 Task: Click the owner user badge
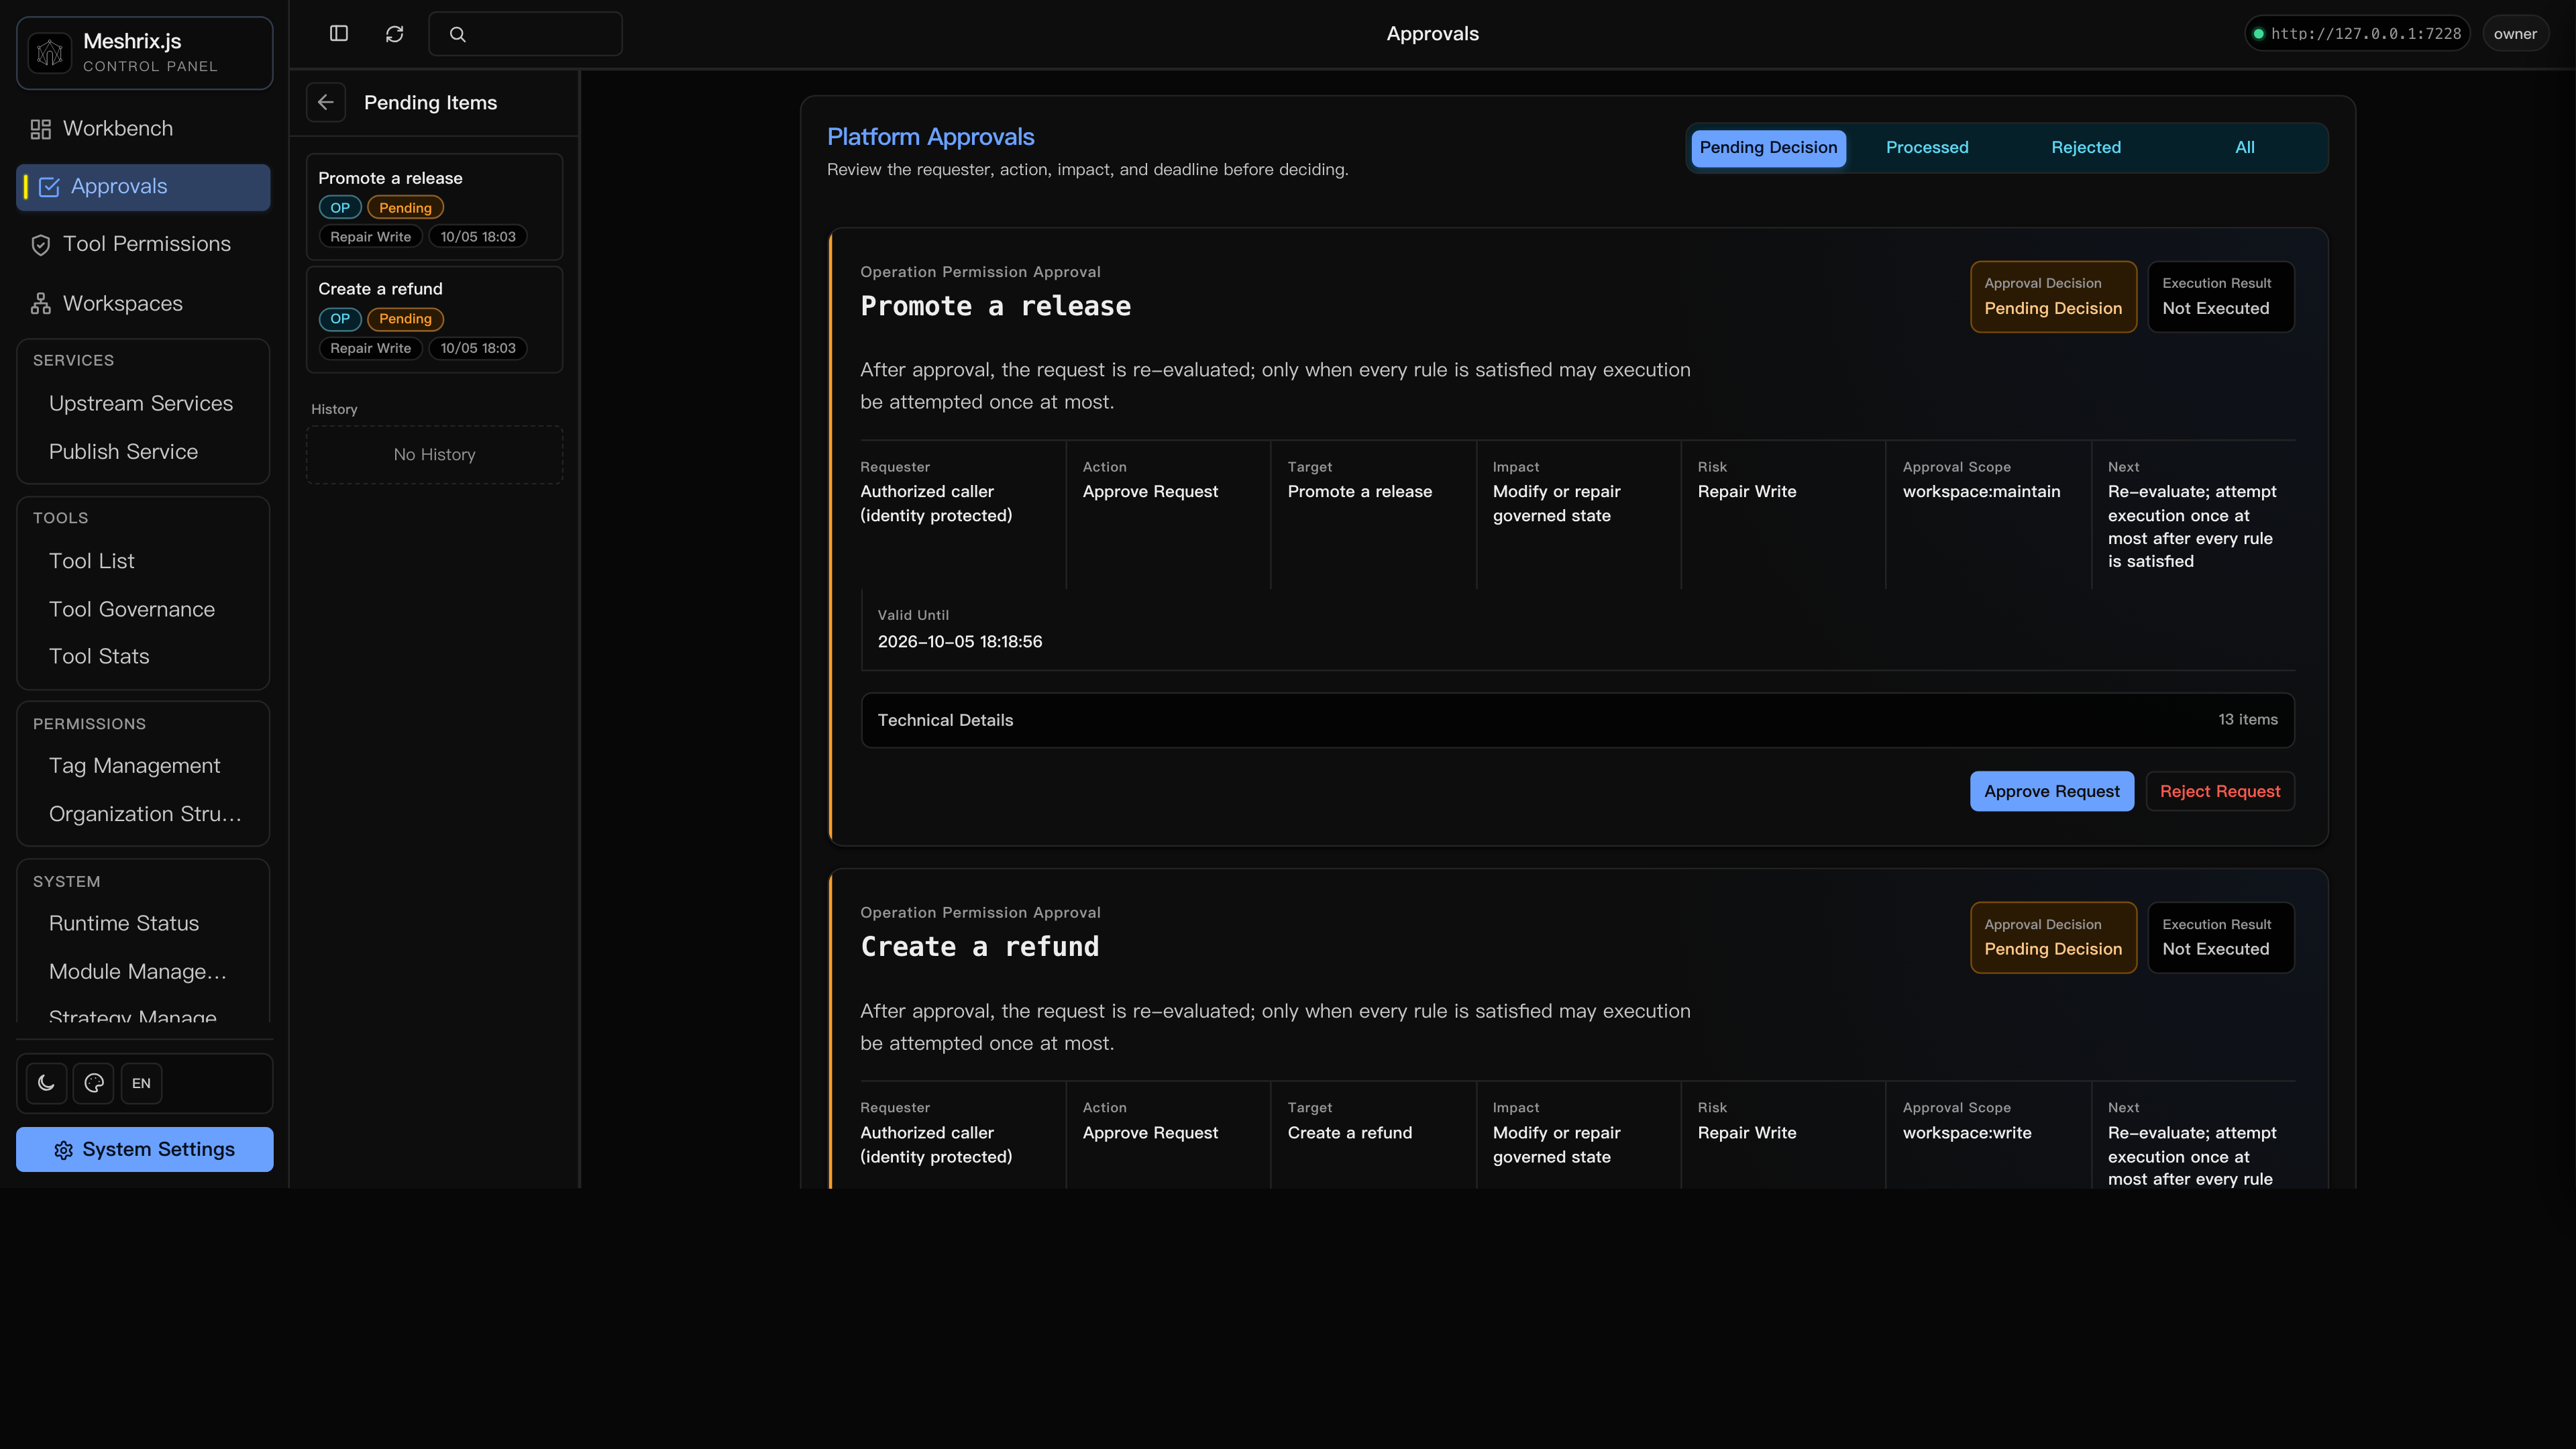[2514, 34]
